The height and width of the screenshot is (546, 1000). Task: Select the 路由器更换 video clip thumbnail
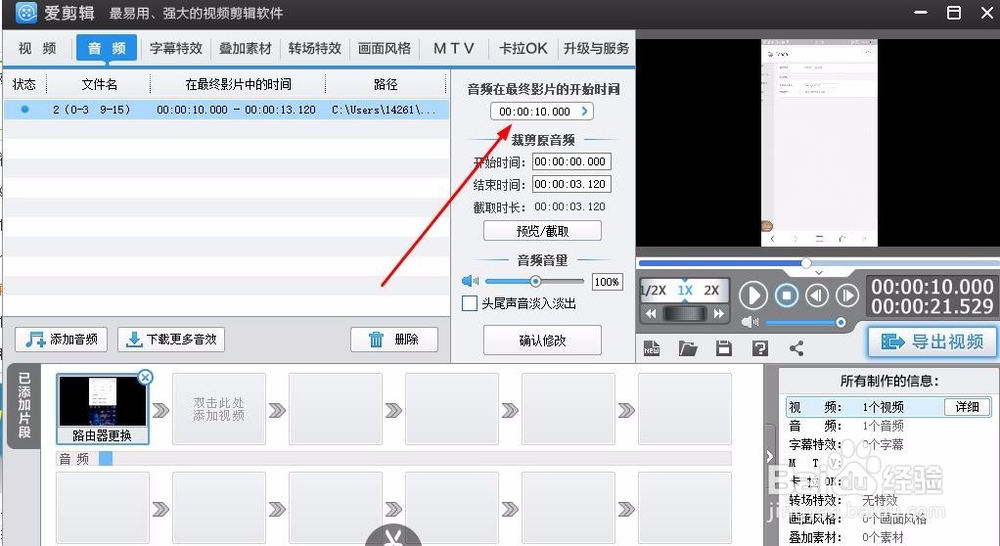[x=102, y=408]
